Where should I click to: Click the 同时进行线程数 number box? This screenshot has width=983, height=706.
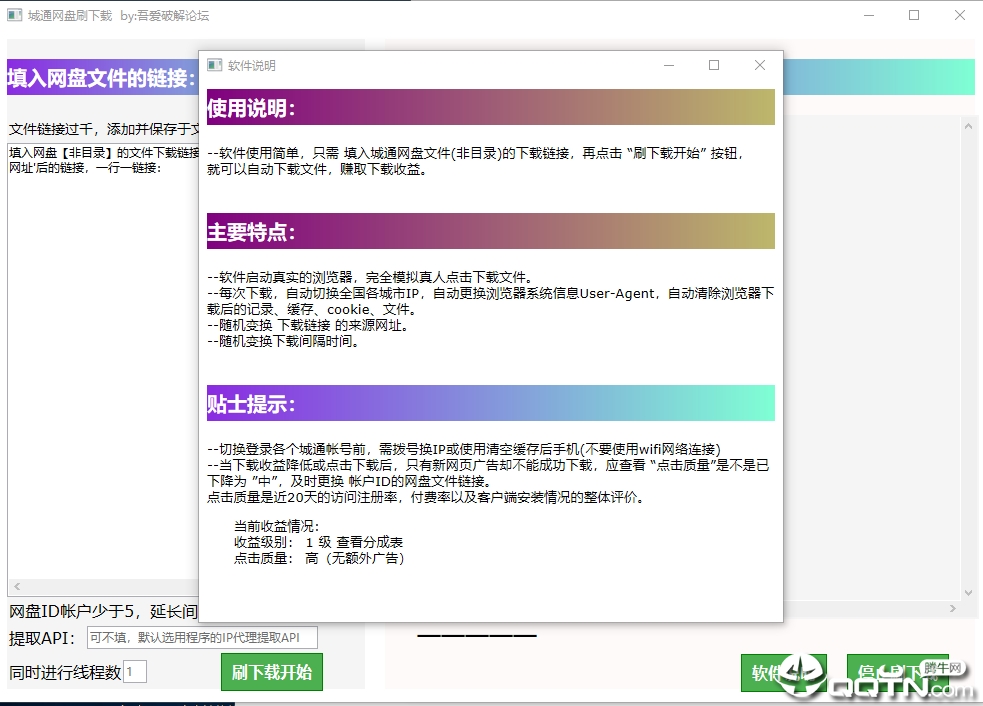pyautogui.click(x=135, y=672)
